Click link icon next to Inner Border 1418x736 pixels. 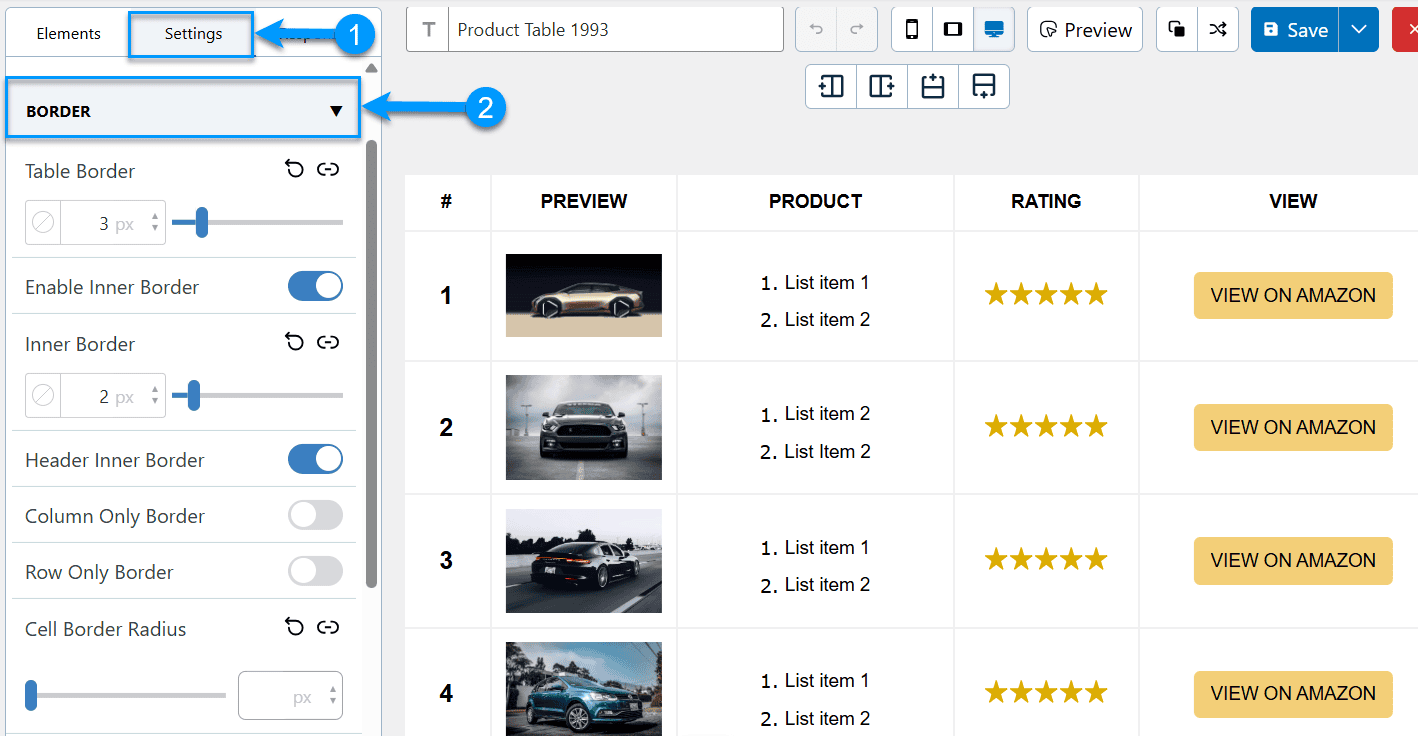click(328, 343)
